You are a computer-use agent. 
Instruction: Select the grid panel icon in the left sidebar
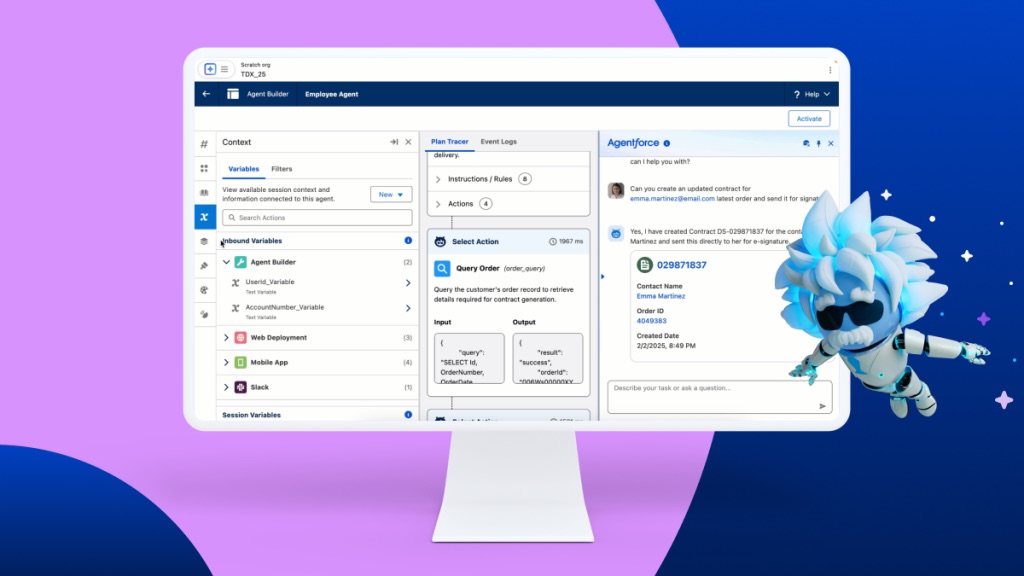pyautogui.click(x=204, y=168)
